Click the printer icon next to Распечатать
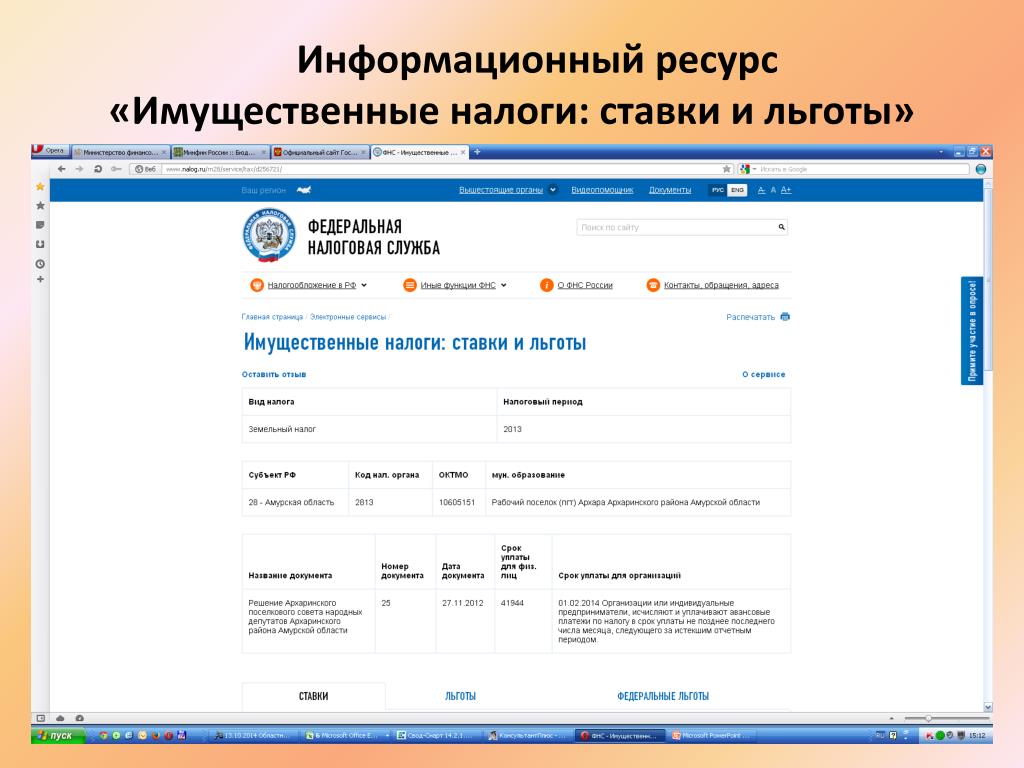The image size is (1024, 768). click(785, 317)
